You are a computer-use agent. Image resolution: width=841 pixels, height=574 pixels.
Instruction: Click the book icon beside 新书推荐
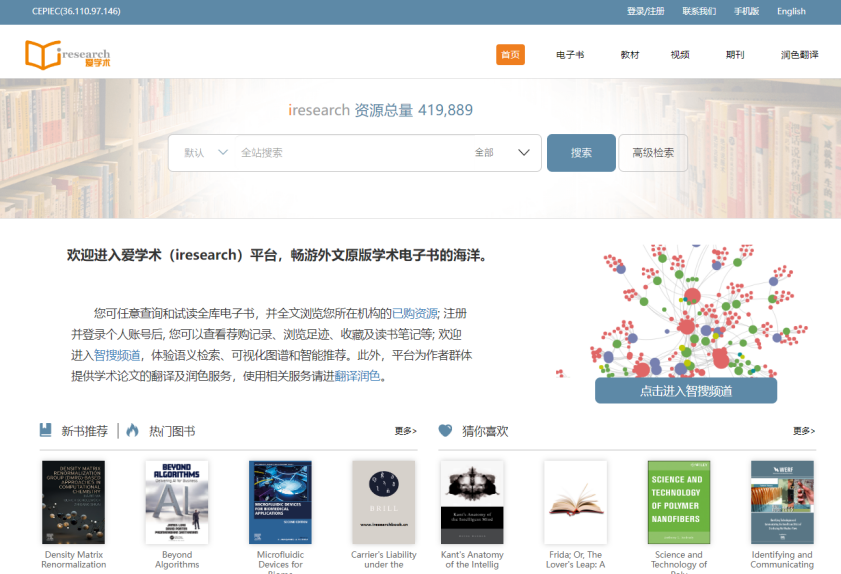click(46, 430)
